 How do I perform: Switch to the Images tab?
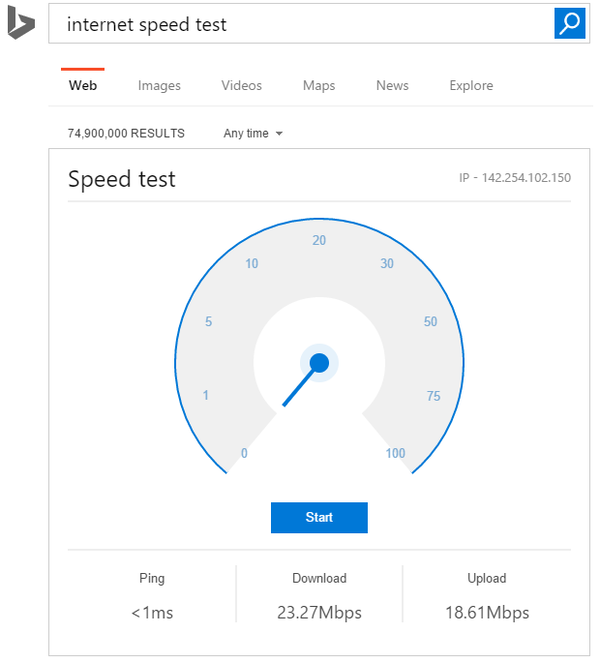click(x=159, y=86)
